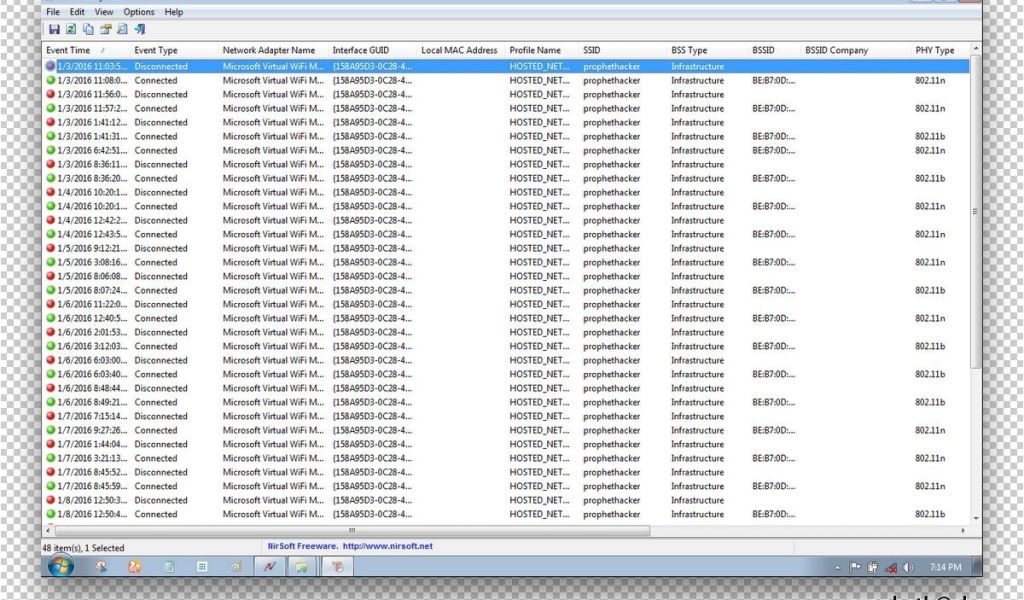Image resolution: width=1024 pixels, height=600 pixels.
Task: Sort by Event Time column header
Action: point(68,50)
